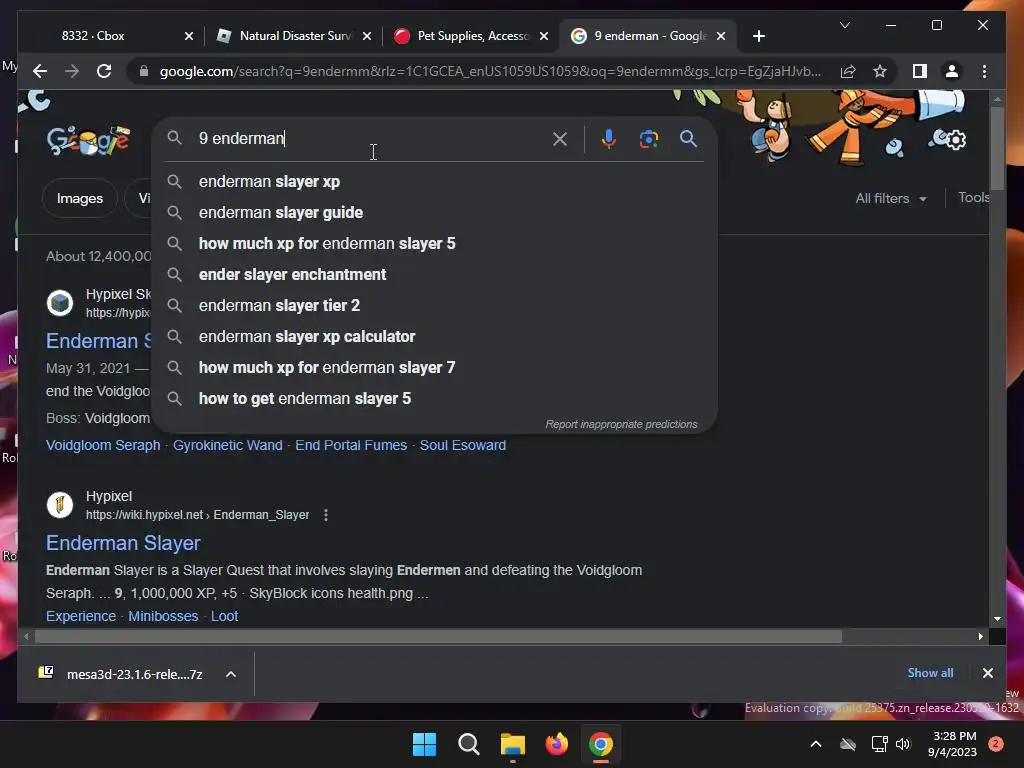
Task: Open Chrome three-dot menu
Action: [984, 71]
